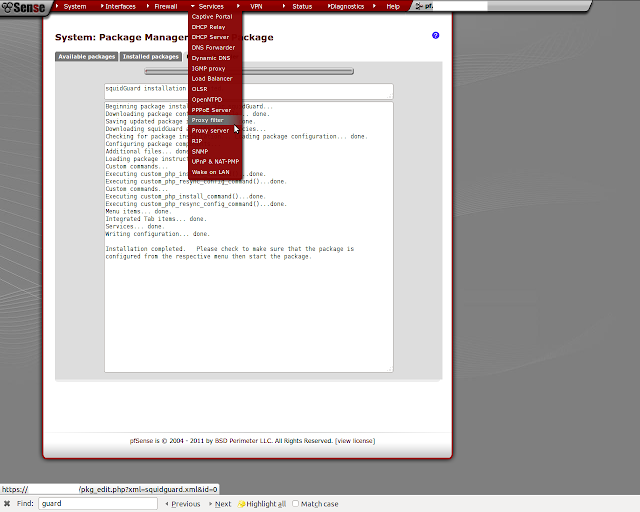Click inside the installation log output area
The height and width of the screenshot is (512, 640).
click(x=249, y=237)
